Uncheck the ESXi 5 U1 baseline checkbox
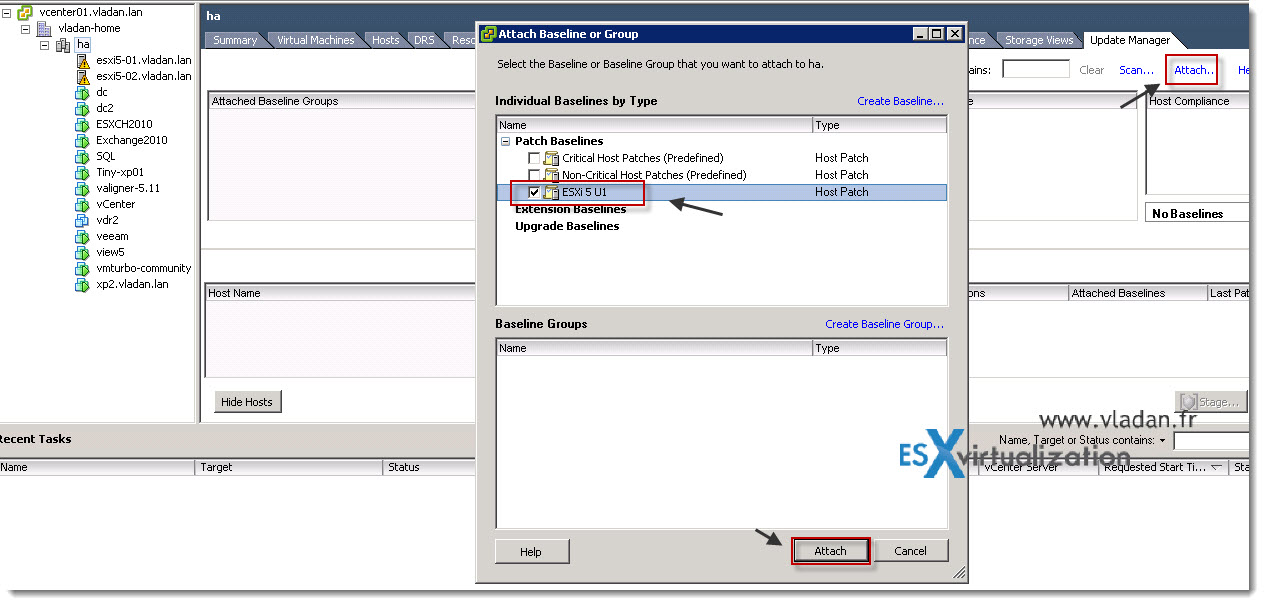Image resolution: width=1264 pixels, height=605 pixels. pyautogui.click(x=534, y=192)
